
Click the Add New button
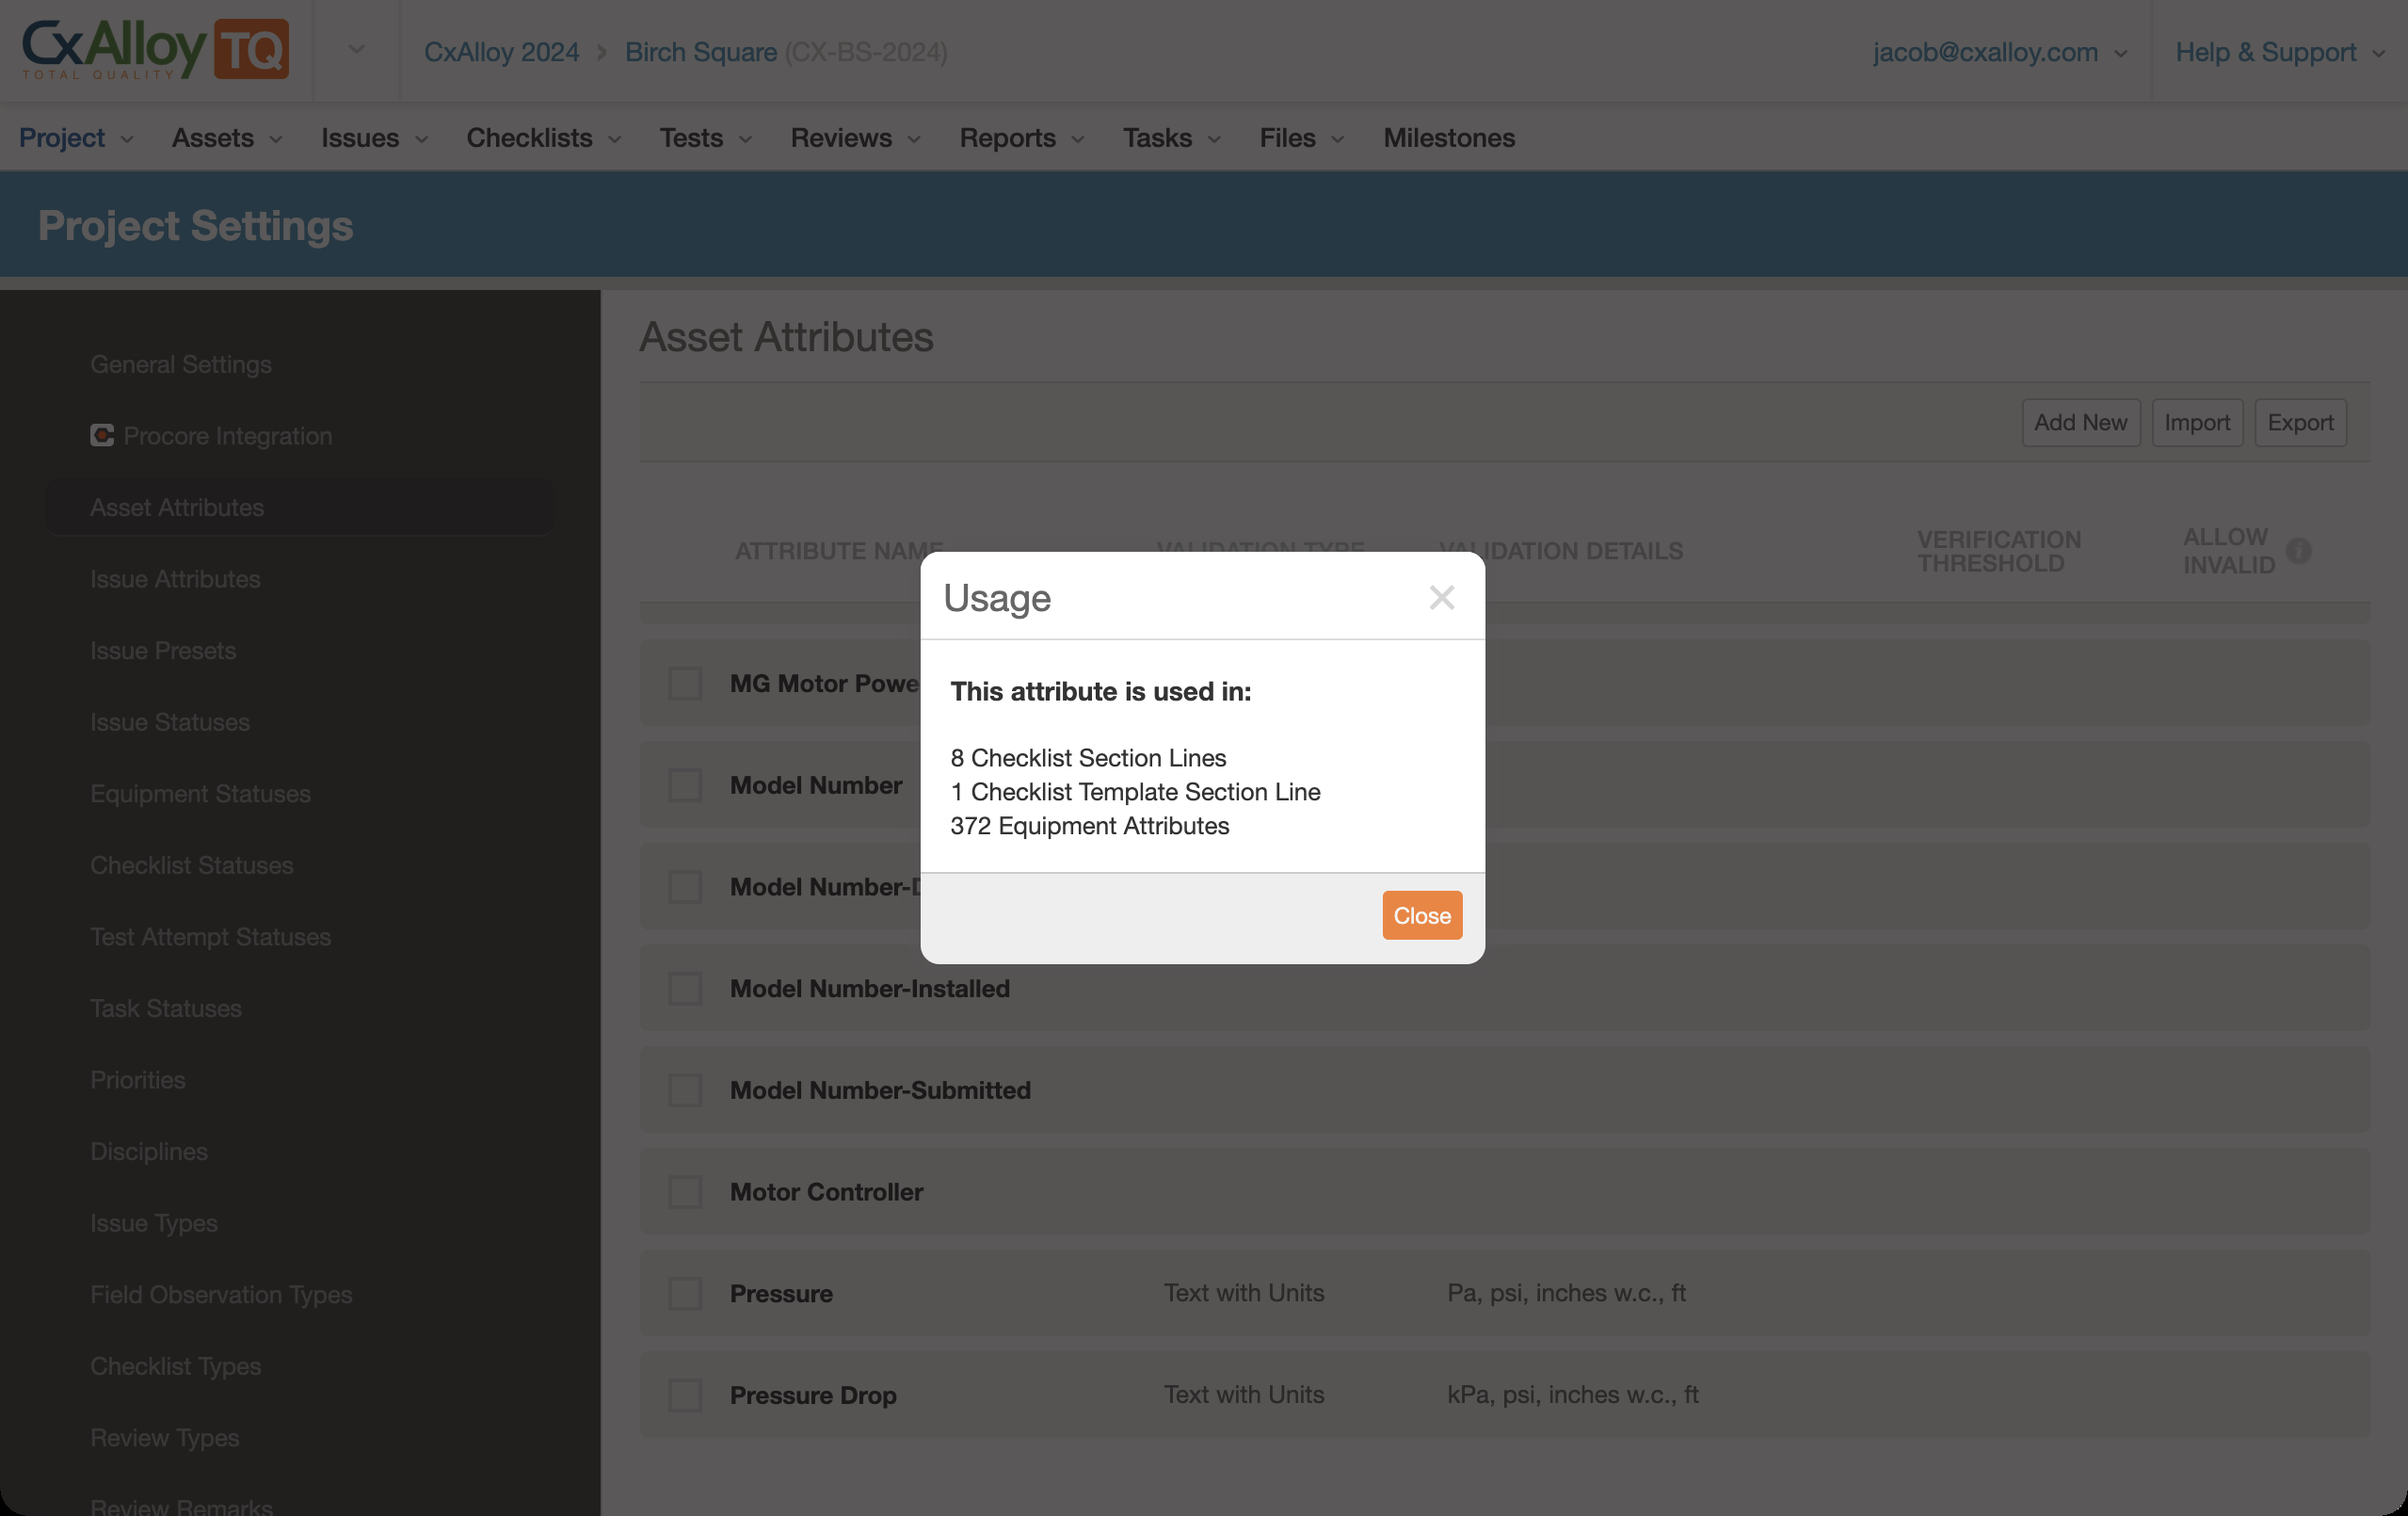pyautogui.click(x=2081, y=422)
